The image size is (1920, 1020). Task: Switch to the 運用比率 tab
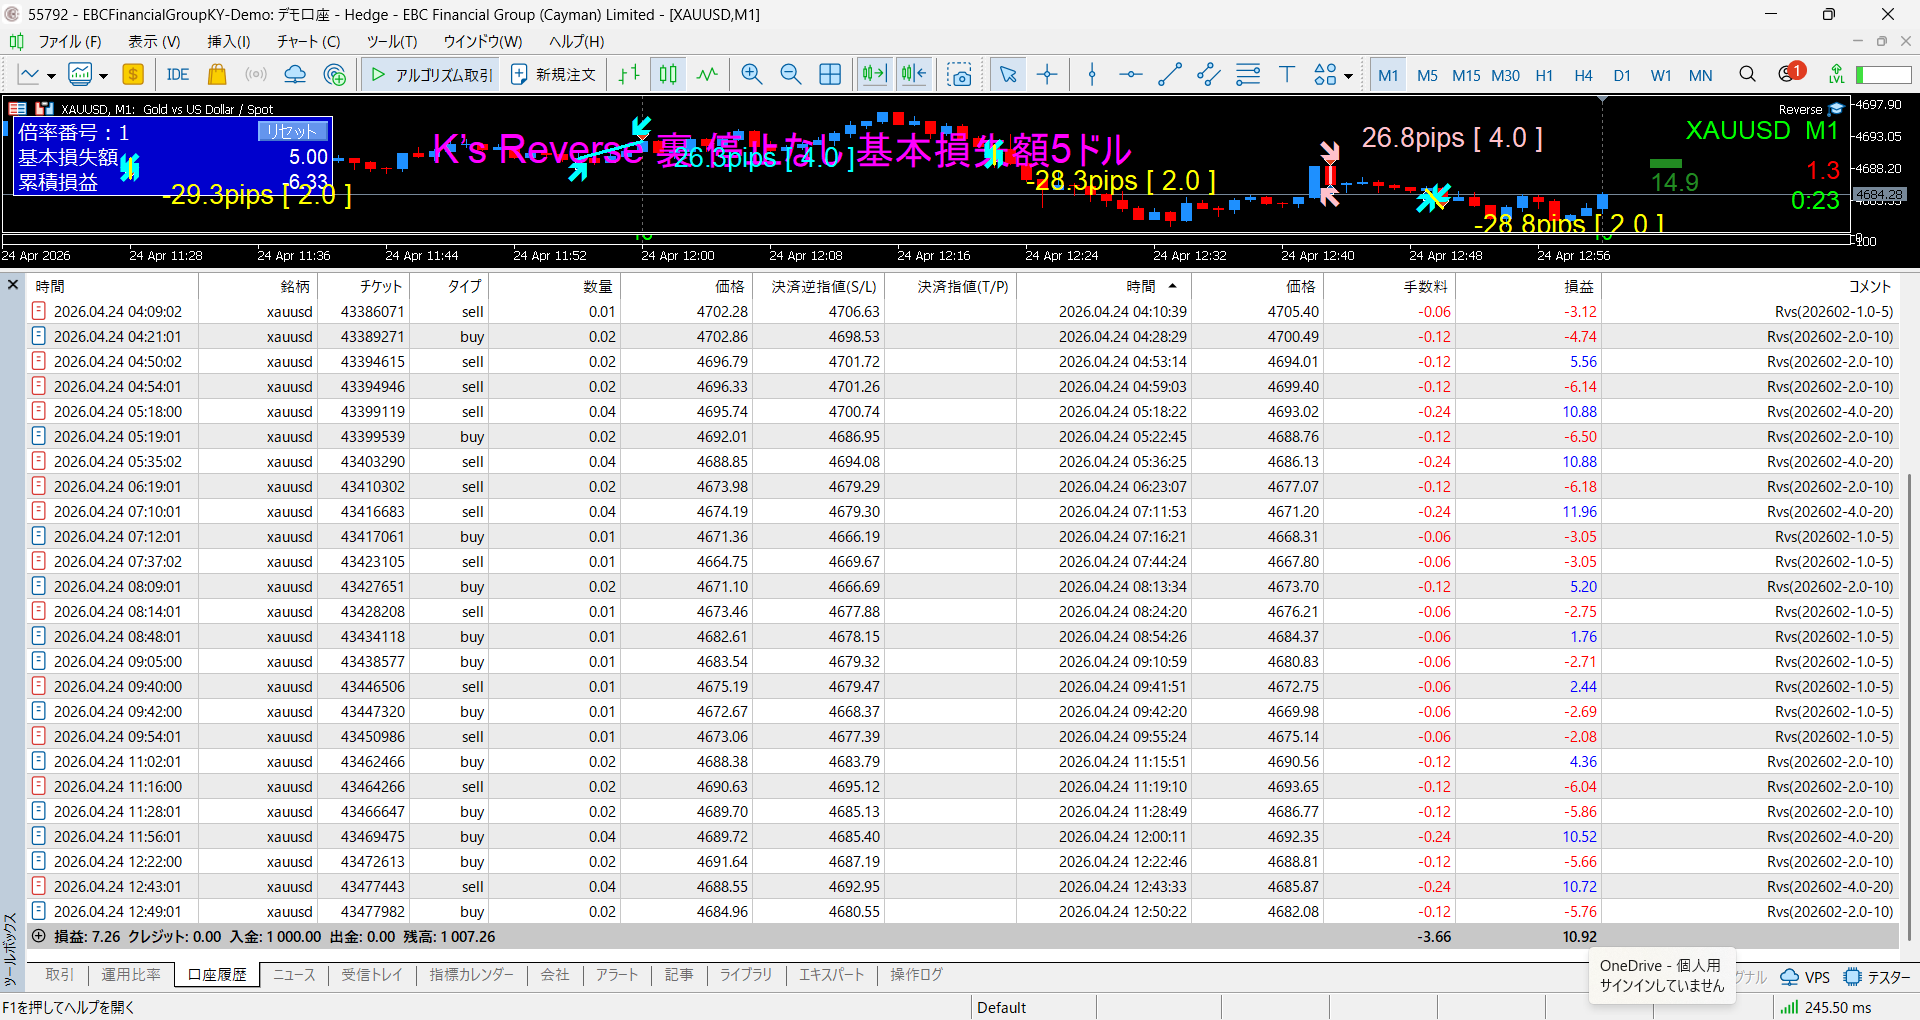130,975
